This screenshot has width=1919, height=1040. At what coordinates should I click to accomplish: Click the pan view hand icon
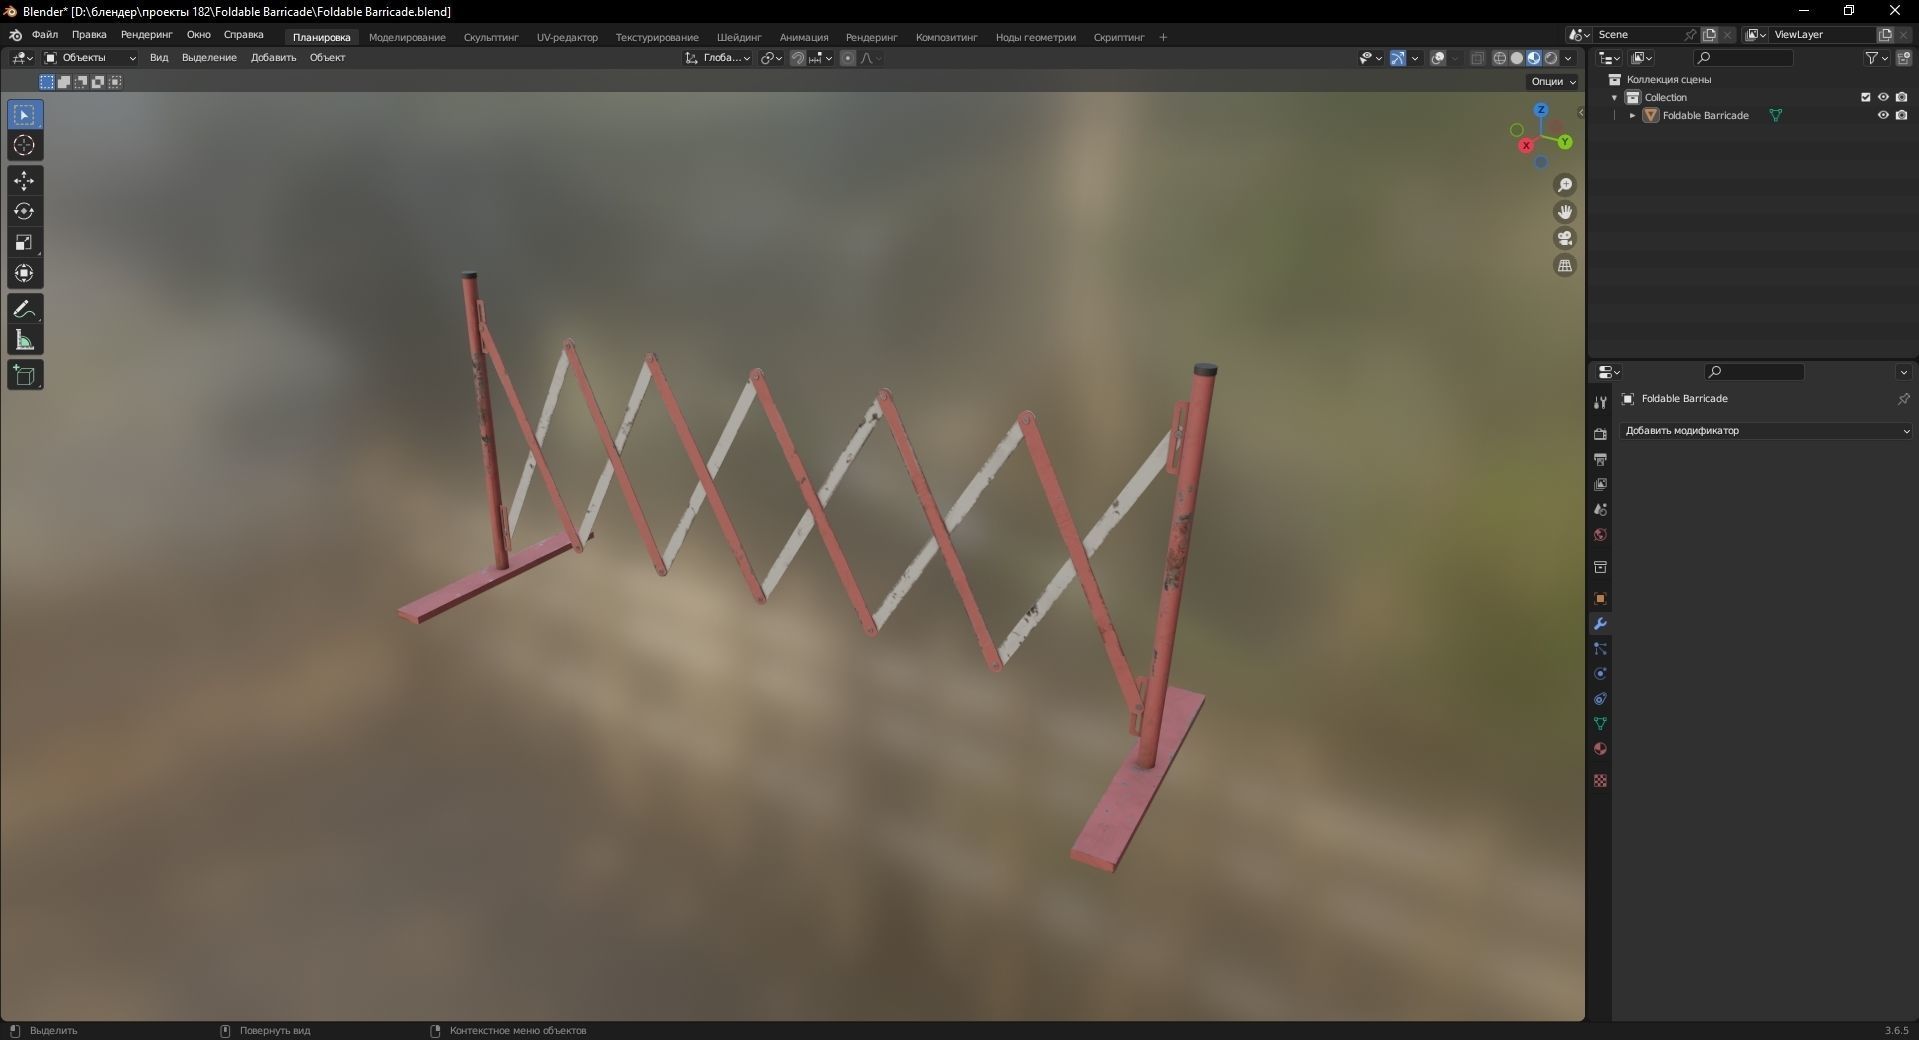click(1565, 212)
